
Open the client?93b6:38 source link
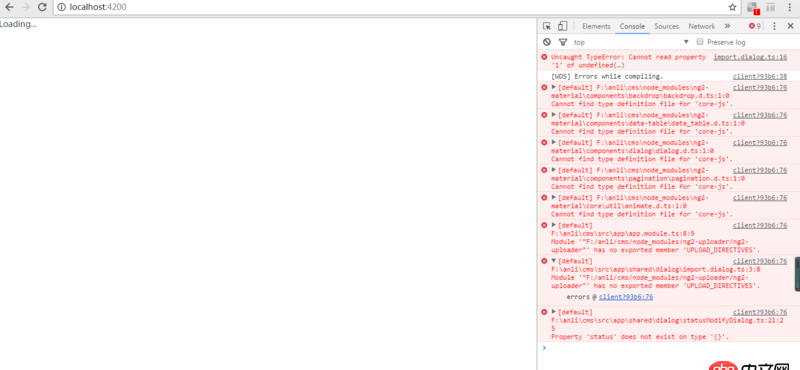coord(760,77)
